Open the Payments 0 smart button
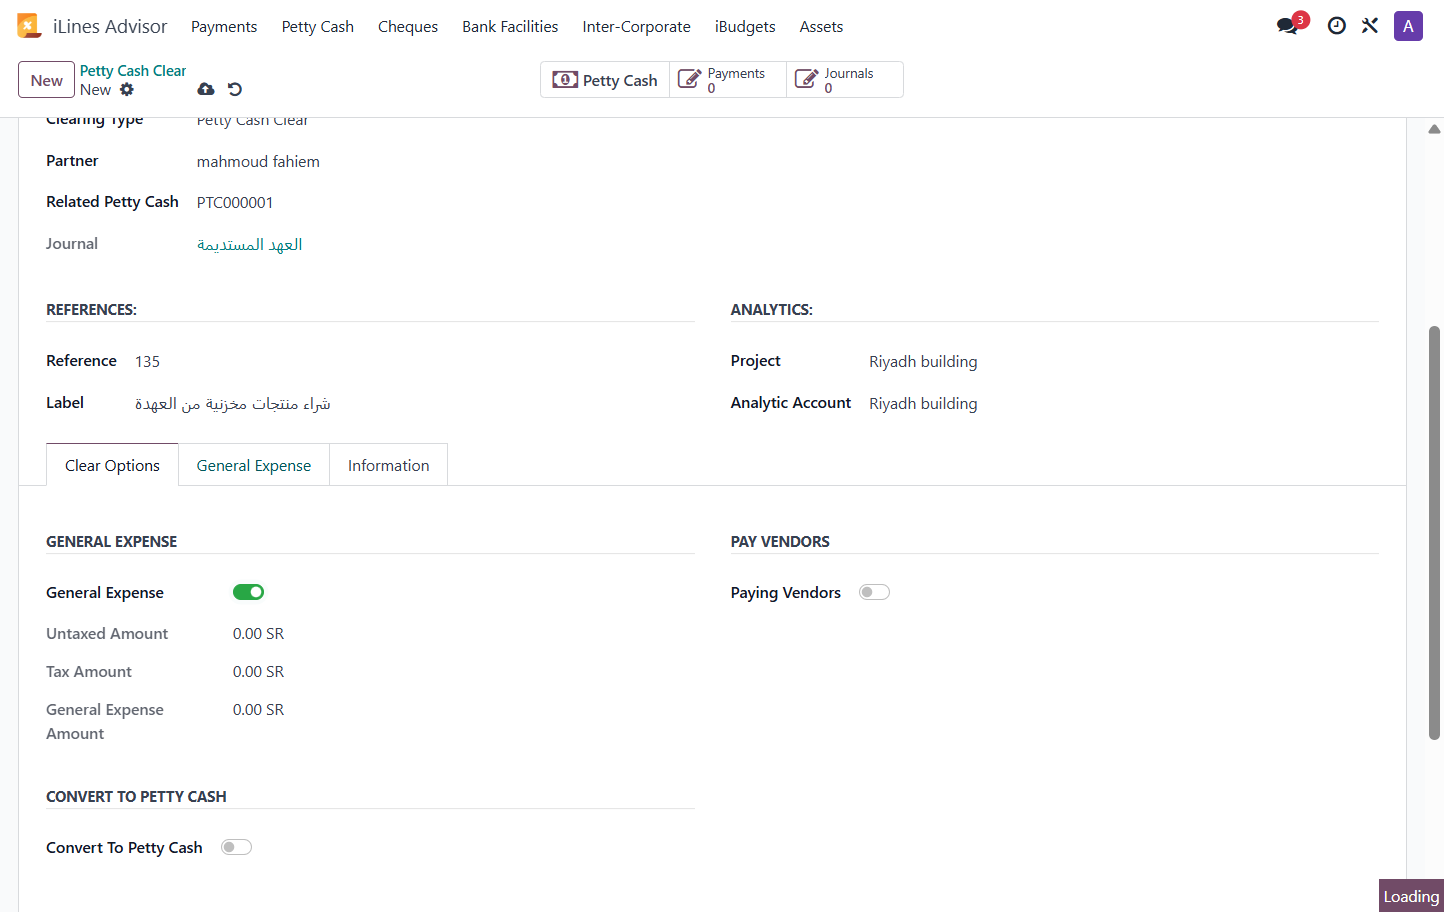The image size is (1444, 912). coord(728,80)
